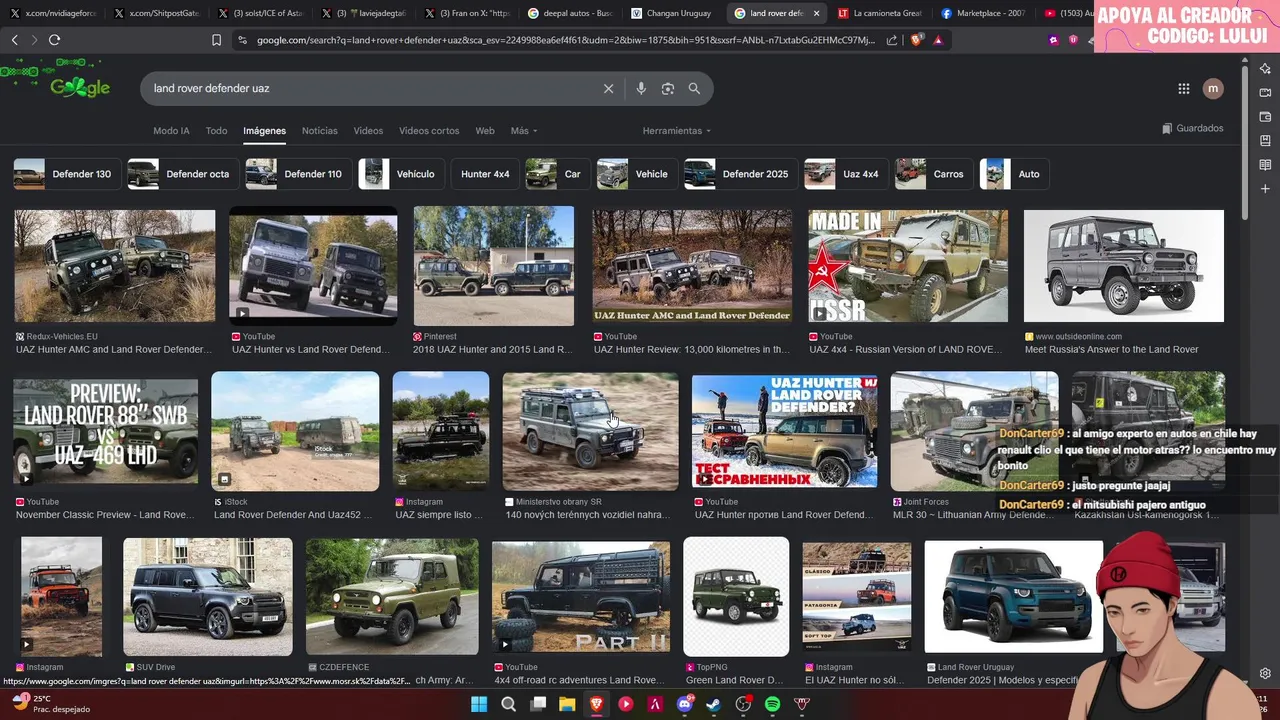Screen dimensions: 1280x720
Task: Switch to the Marketplace Facebook browser tab
Action: [x=982, y=13]
